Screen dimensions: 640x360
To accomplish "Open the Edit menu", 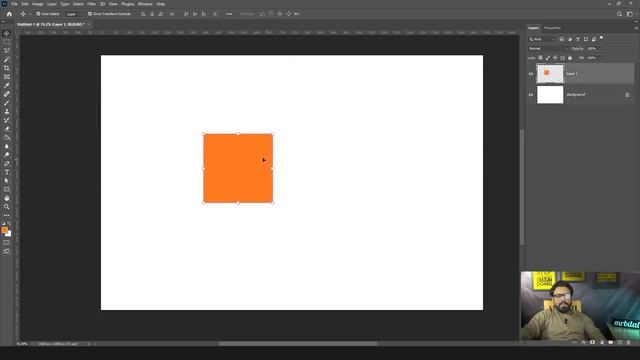I will pos(25,4).
